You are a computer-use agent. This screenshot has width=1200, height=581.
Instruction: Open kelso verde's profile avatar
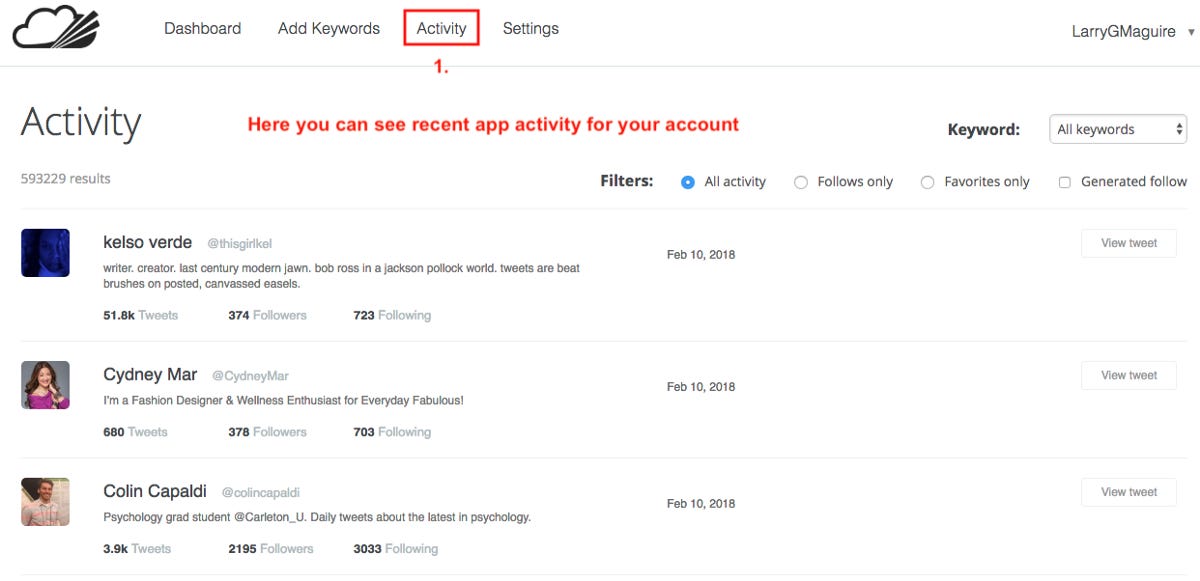[x=45, y=252]
